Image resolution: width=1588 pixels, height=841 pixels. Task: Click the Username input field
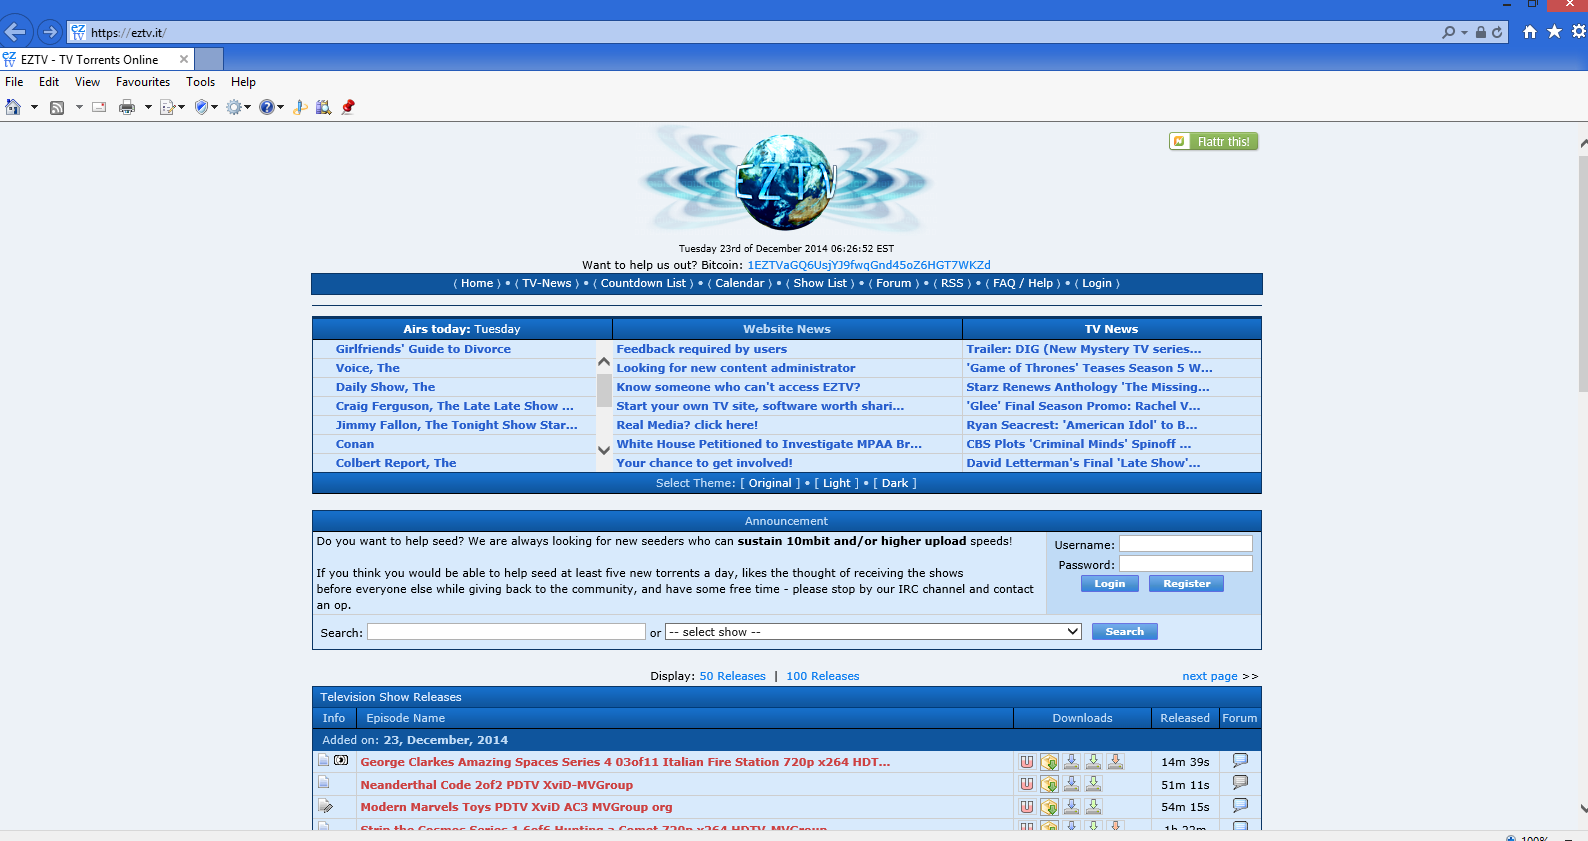pos(1185,544)
